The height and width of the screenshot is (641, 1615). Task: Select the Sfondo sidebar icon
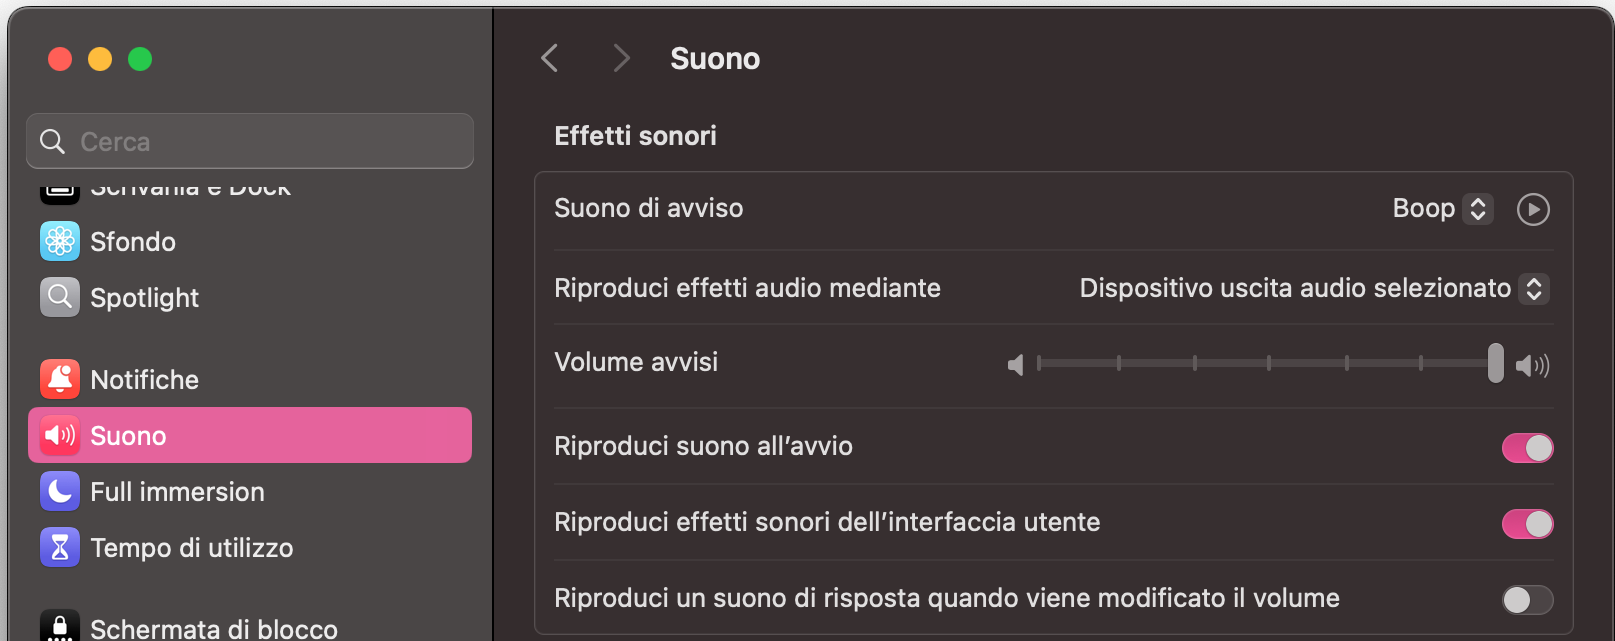click(x=60, y=241)
